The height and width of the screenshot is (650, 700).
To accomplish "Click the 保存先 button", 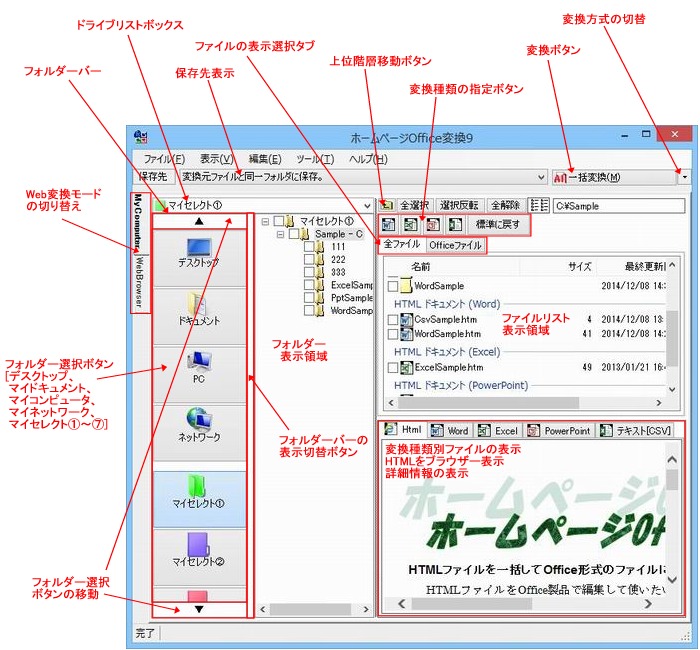I will pyautogui.click(x=154, y=177).
